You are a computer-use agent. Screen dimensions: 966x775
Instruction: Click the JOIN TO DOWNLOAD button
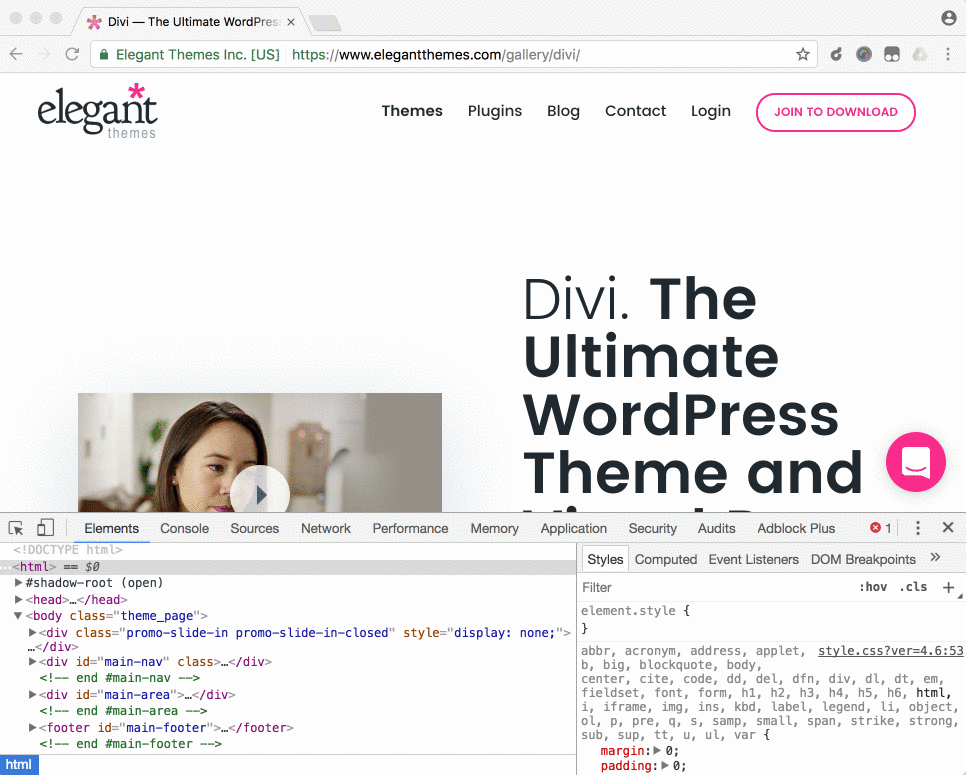point(835,112)
